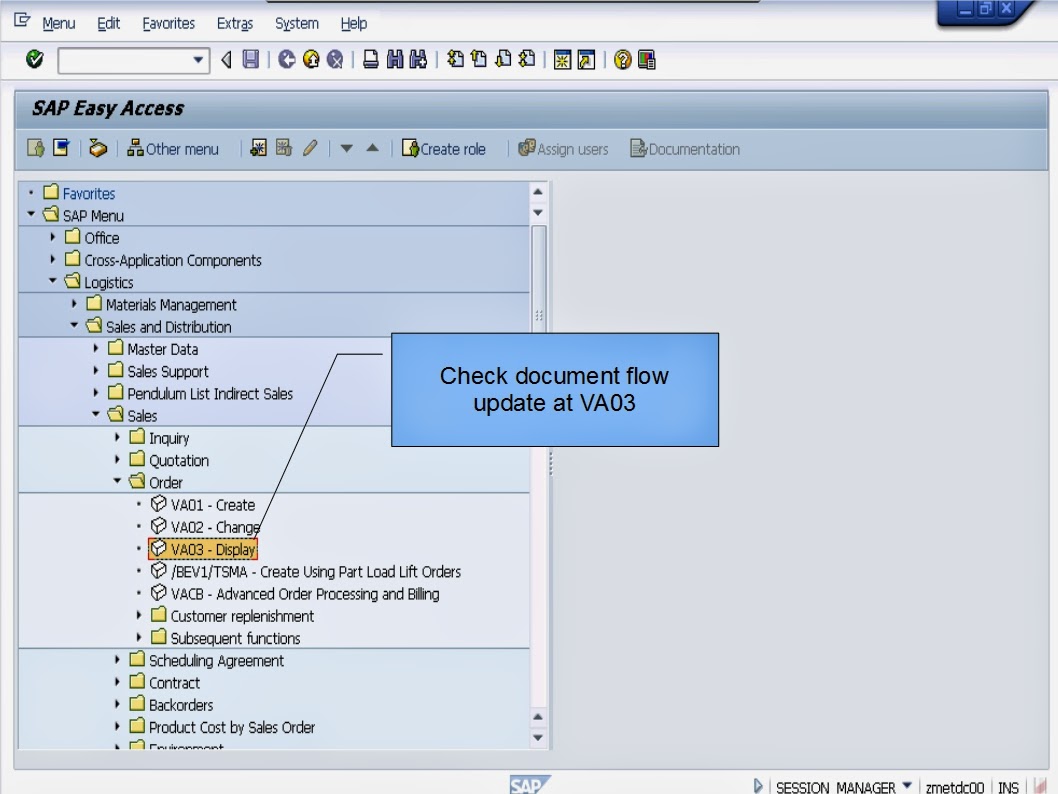Viewport: 1058px width, 794px height.
Task: Click the Backorders folder
Action: 171,705
